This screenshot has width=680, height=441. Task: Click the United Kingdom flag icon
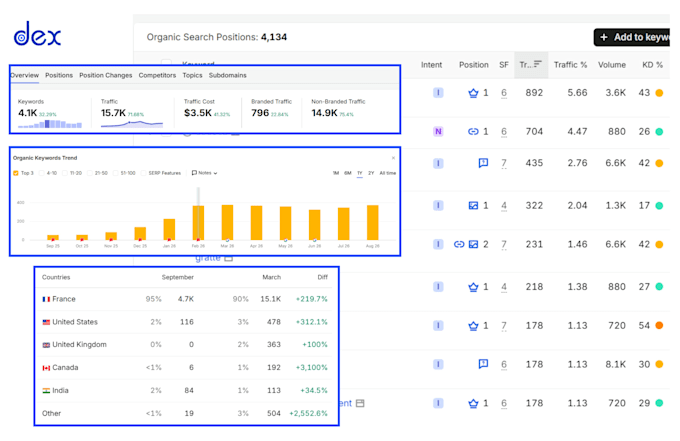coord(46,345)
